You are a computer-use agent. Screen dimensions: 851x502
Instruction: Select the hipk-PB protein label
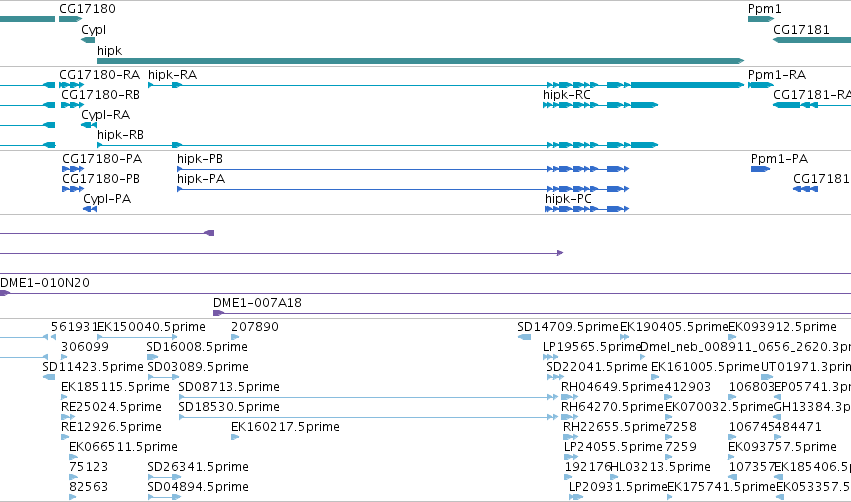200,159
